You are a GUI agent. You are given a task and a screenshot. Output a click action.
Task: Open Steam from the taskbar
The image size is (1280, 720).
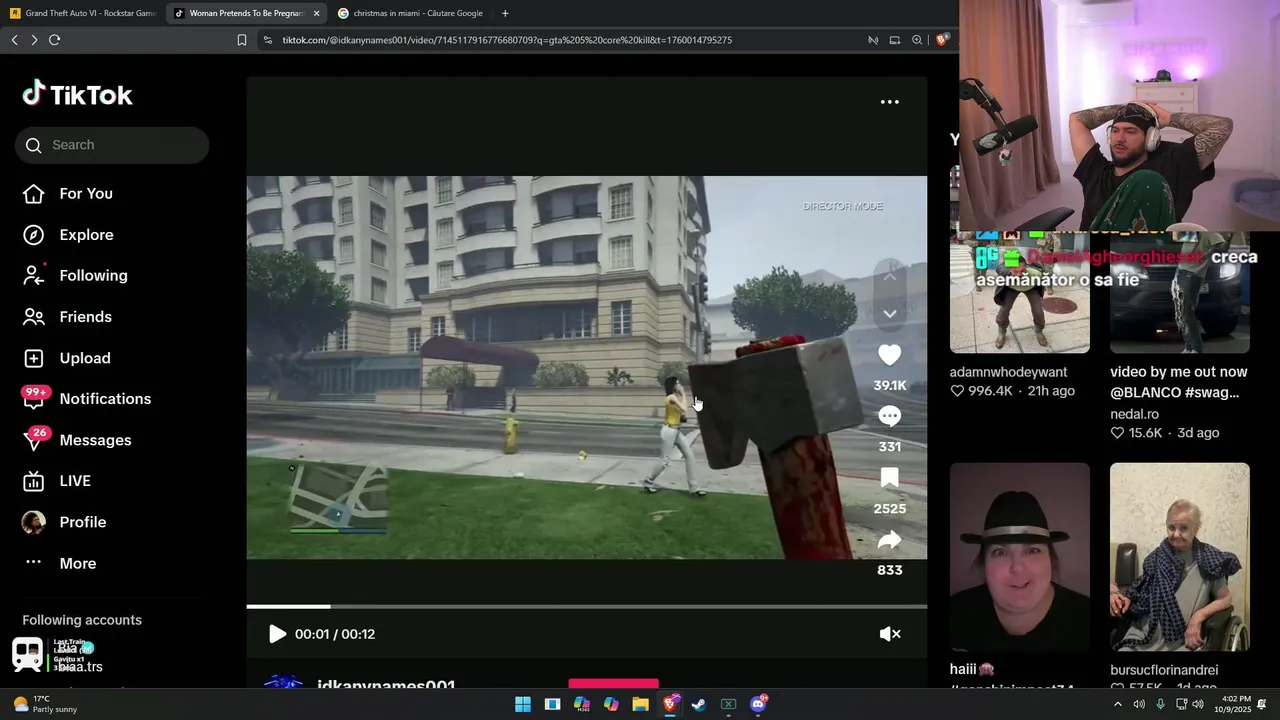coord(699,704)
